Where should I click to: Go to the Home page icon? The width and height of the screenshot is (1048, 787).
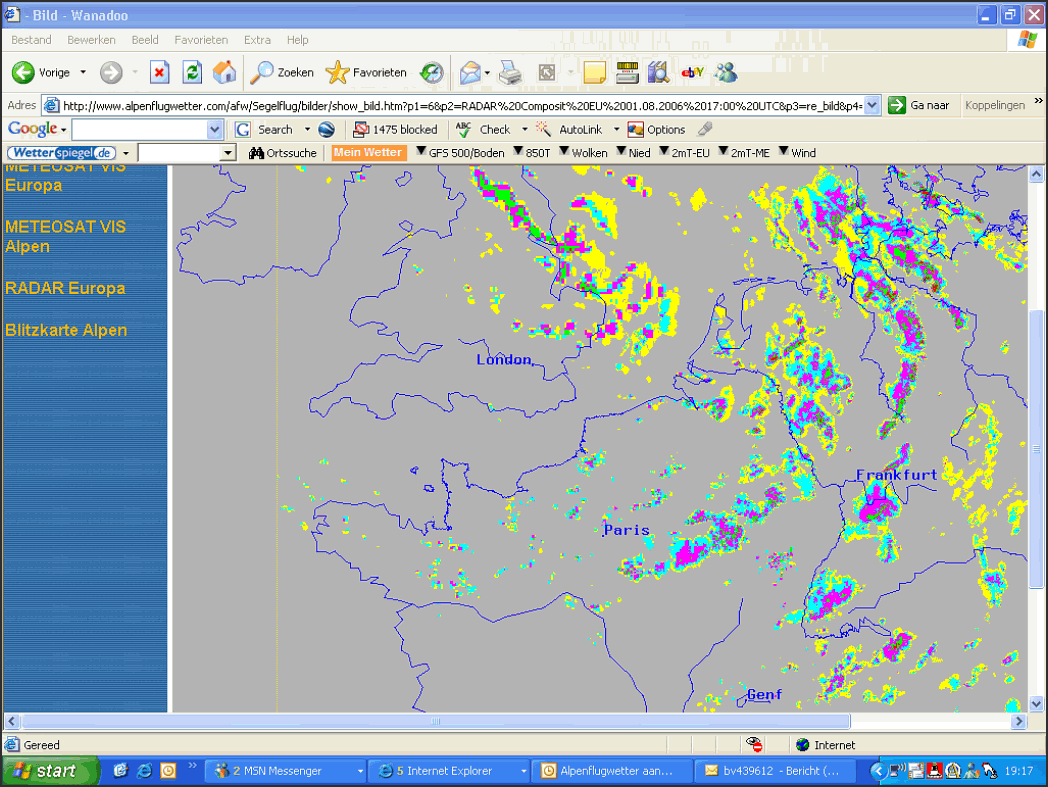[225, 73]
